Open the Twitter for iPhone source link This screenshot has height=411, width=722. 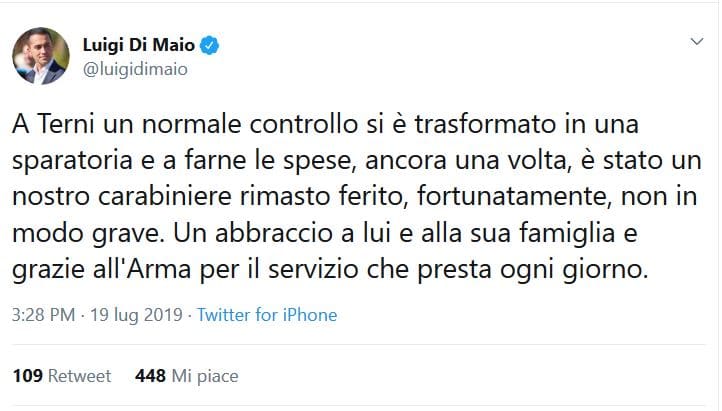267,315
